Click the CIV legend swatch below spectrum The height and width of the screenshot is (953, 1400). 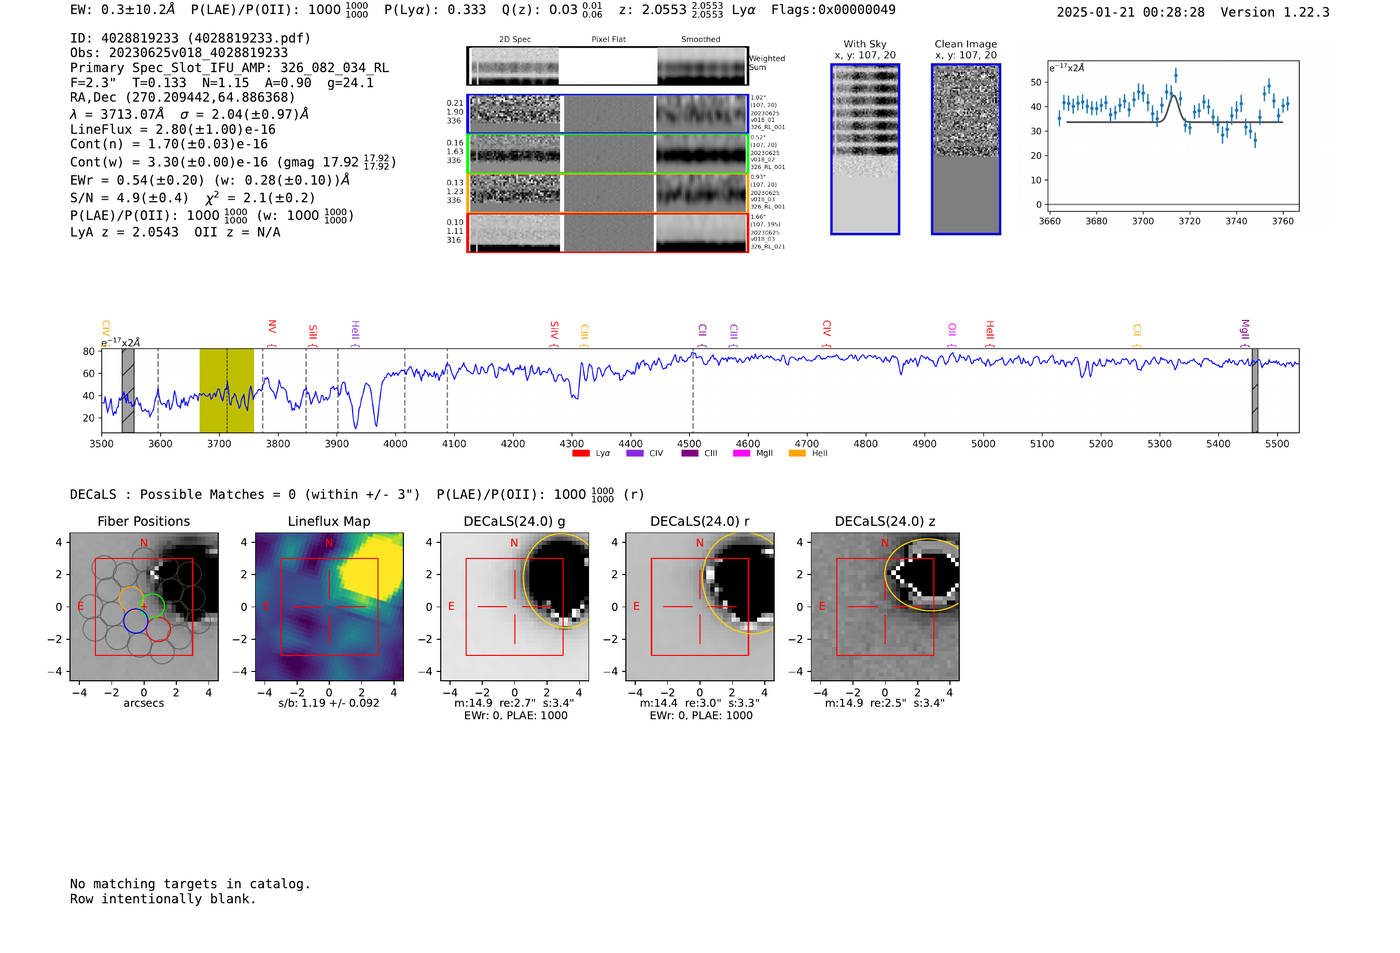pos(634,453)
